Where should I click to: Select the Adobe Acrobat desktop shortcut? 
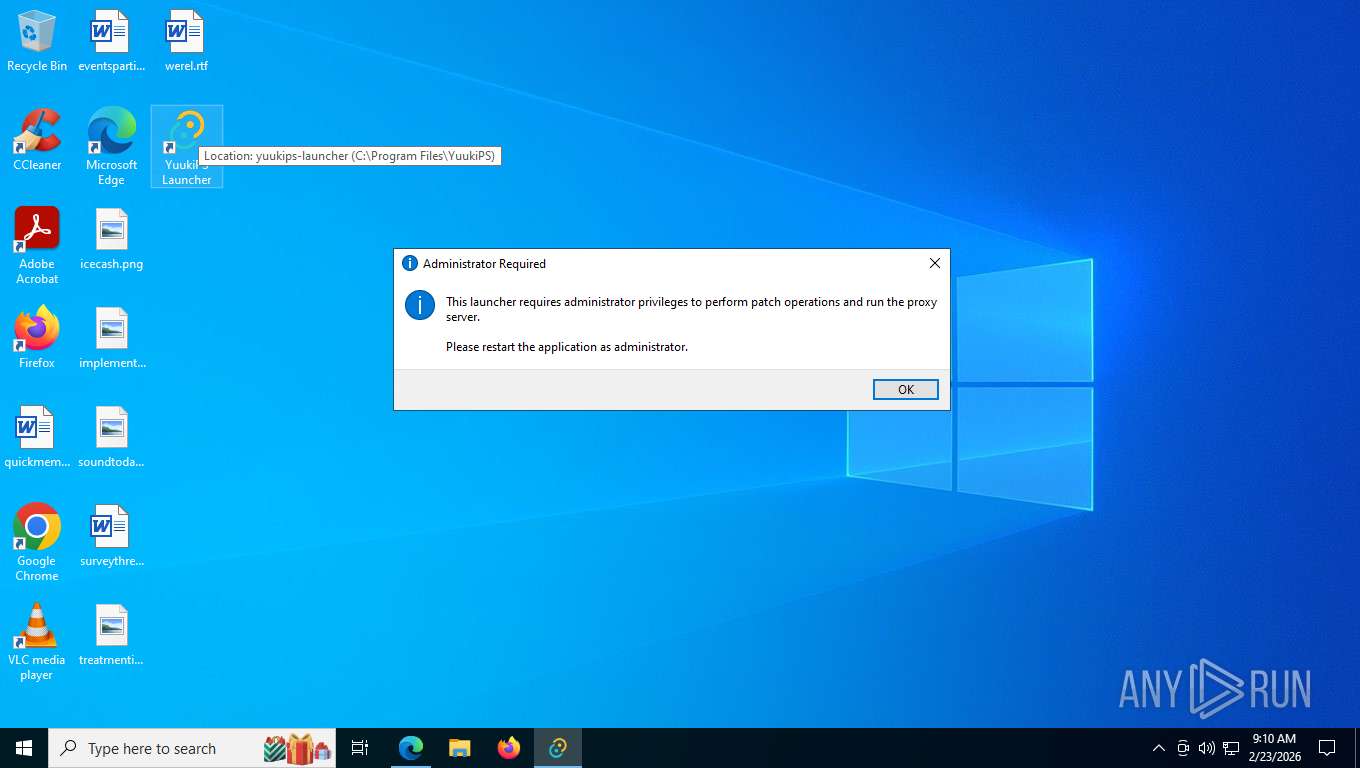click(37, 246)
